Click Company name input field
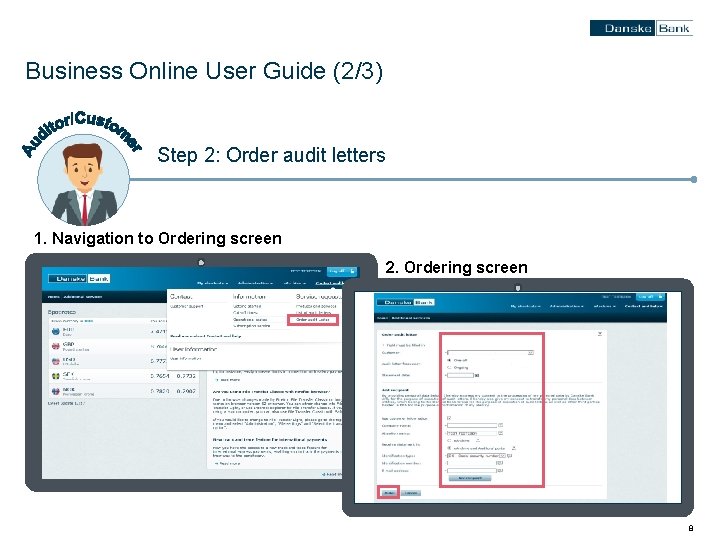The image size is (720, 540). click(472, 425)
